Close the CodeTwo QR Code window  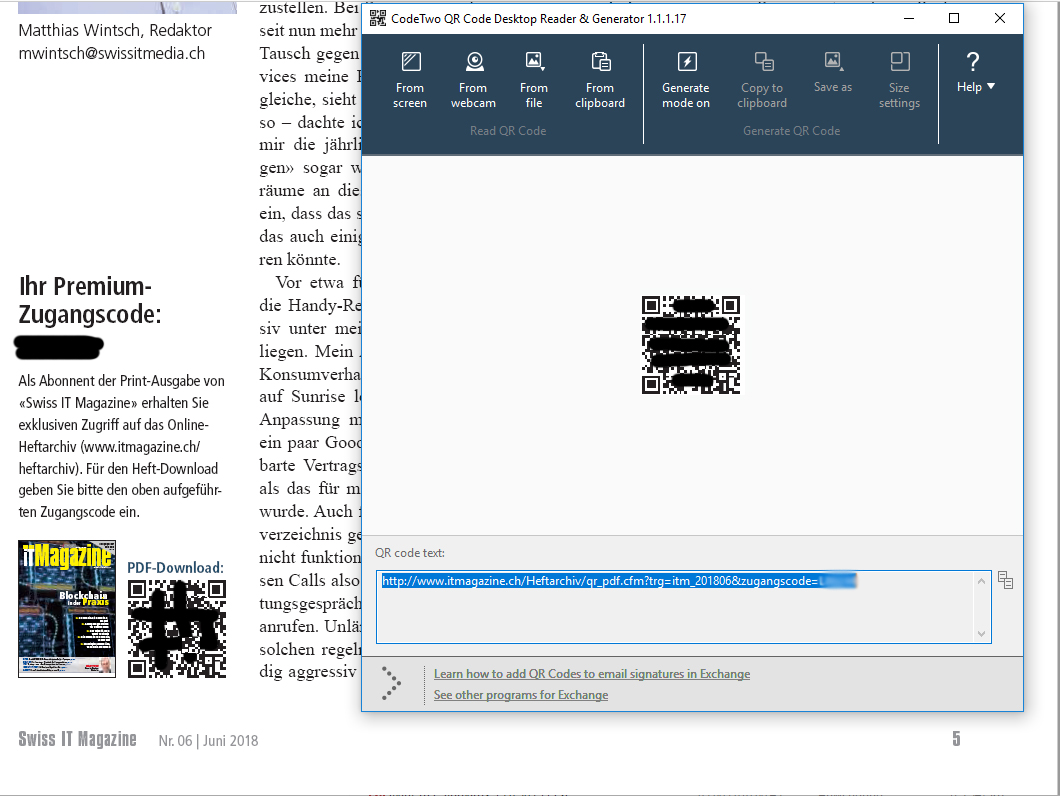[1000, 18]
